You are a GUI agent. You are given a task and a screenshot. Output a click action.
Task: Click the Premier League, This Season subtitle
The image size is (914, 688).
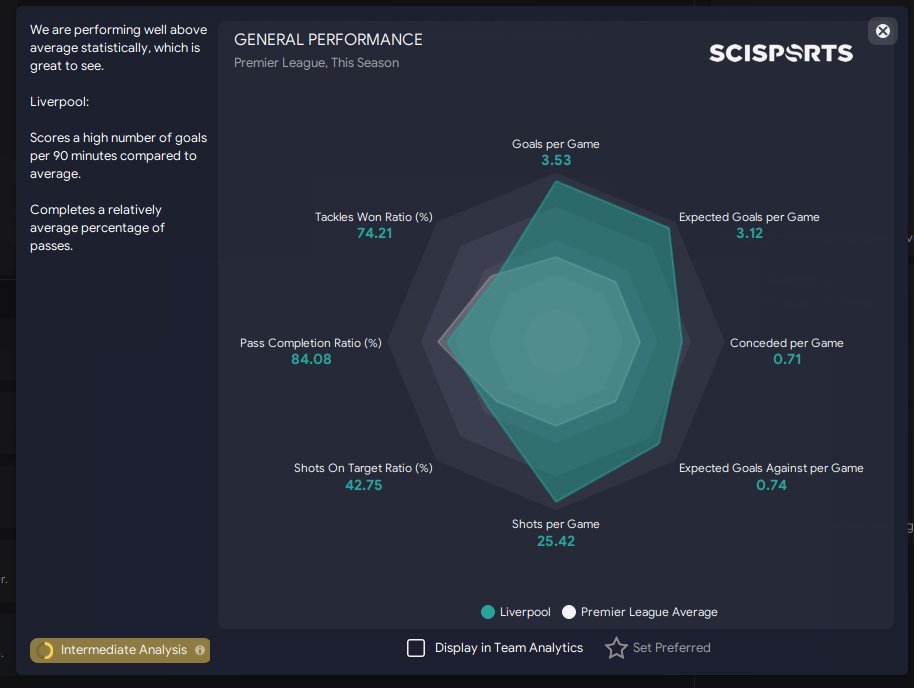[316, 63]
